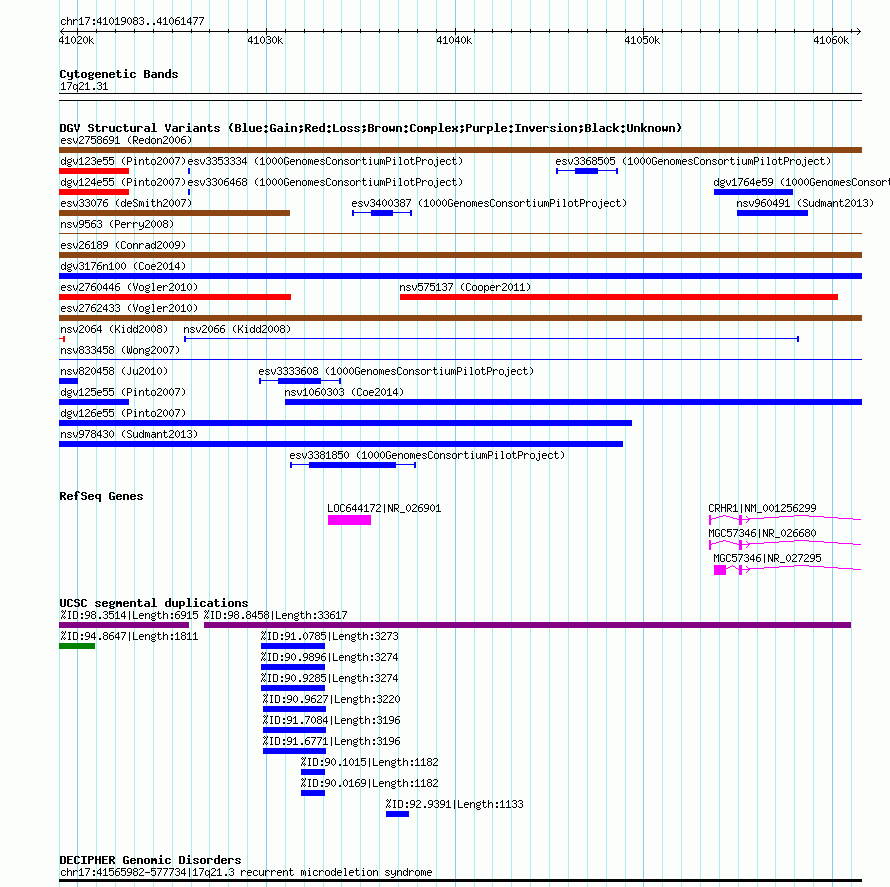The image size is (890, 887).
Task: Select the nsv575137 (Cooper2011) loss bar
Action: click(x=619, y=297)
